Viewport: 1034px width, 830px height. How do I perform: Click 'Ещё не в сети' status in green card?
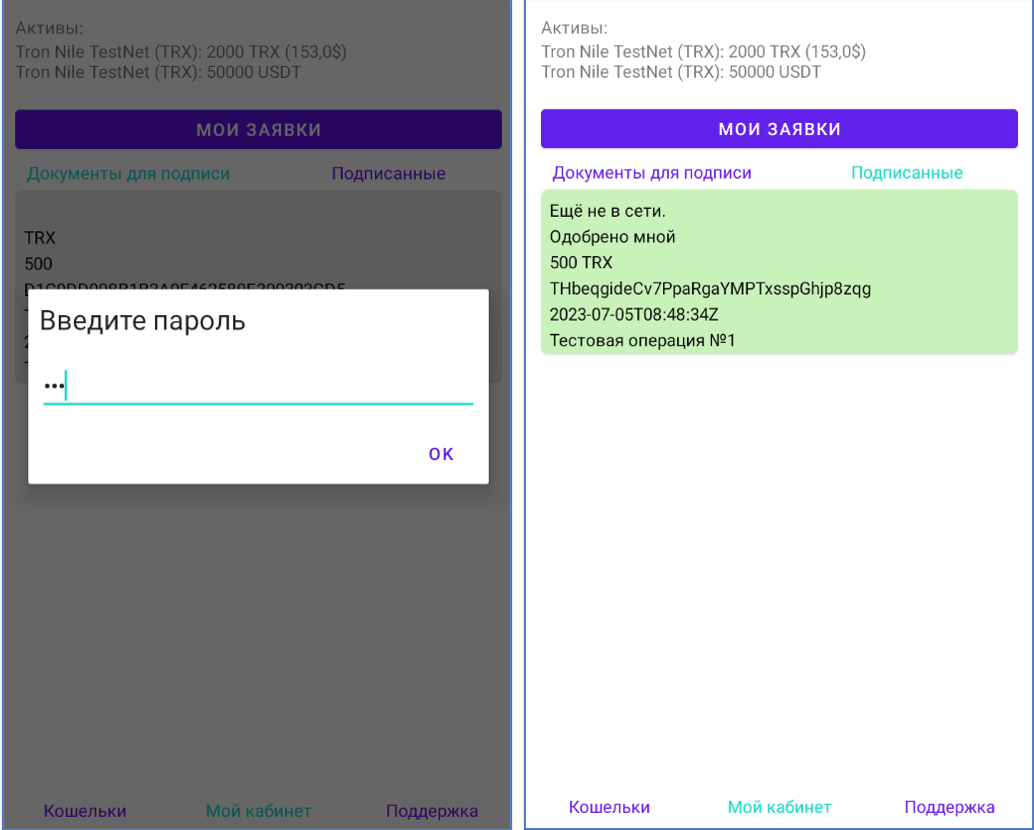(608, 211)
